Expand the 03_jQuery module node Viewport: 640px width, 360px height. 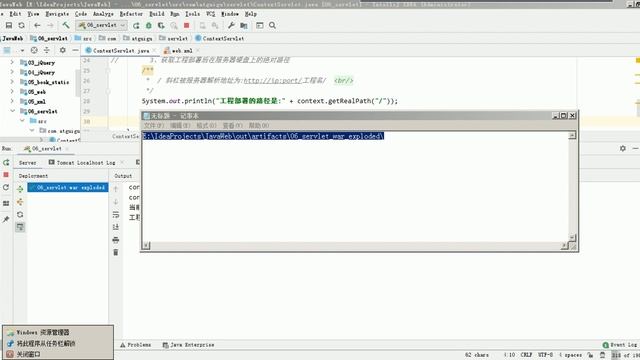click(x=12, y=62)
